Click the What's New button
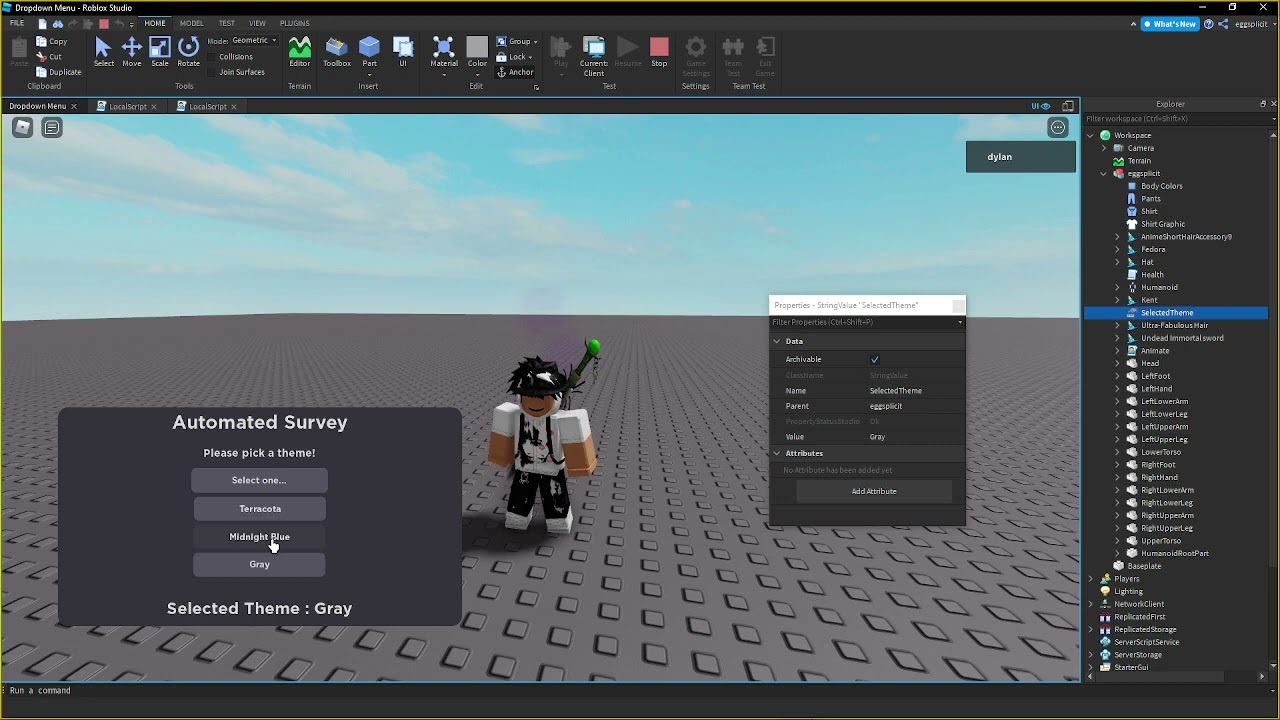This screenshot has height=720, width=1280. (1169, 24)
